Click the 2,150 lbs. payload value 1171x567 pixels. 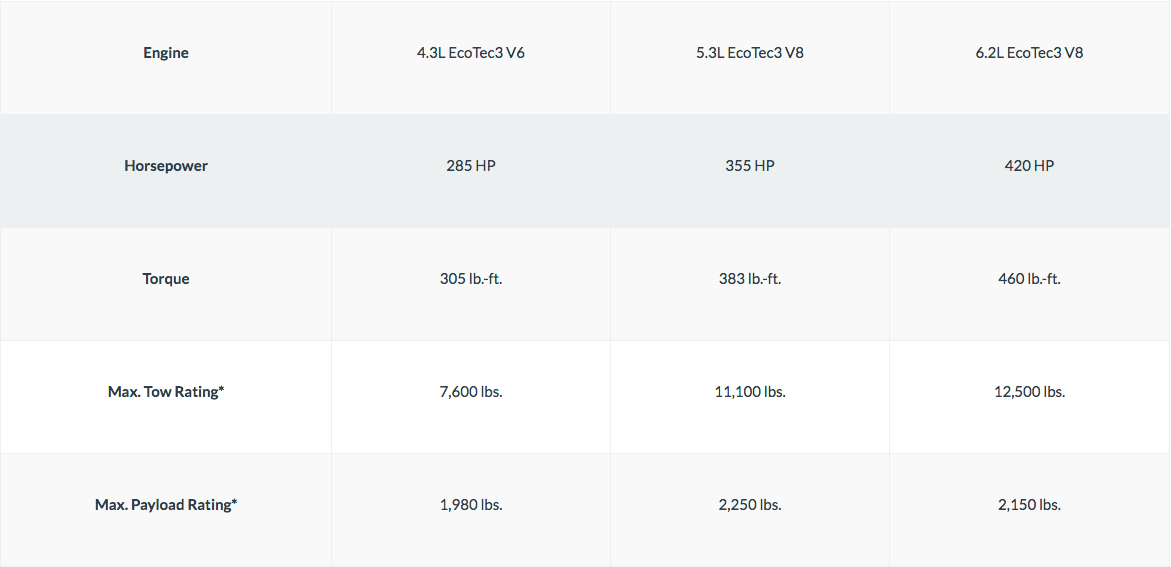tap(1029, 505)
